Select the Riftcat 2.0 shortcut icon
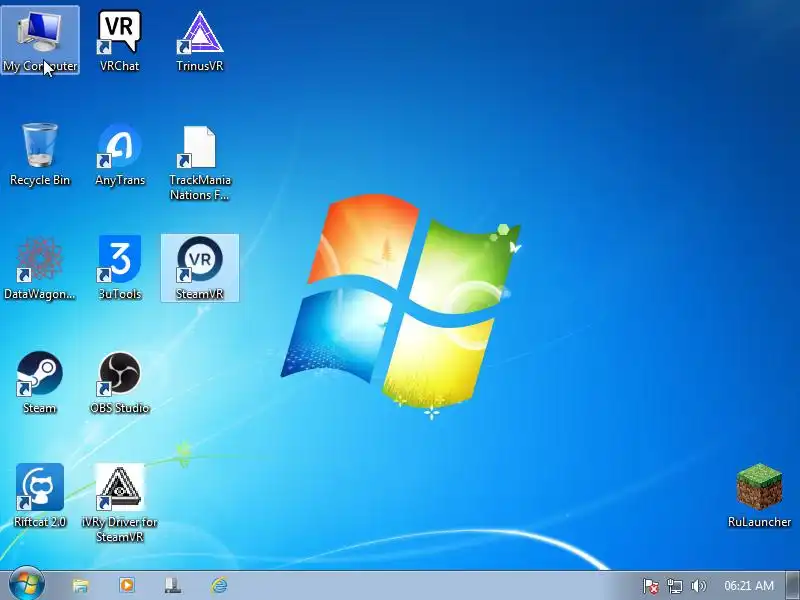Screen dimensions: 800x600 (x=40, y=487)
